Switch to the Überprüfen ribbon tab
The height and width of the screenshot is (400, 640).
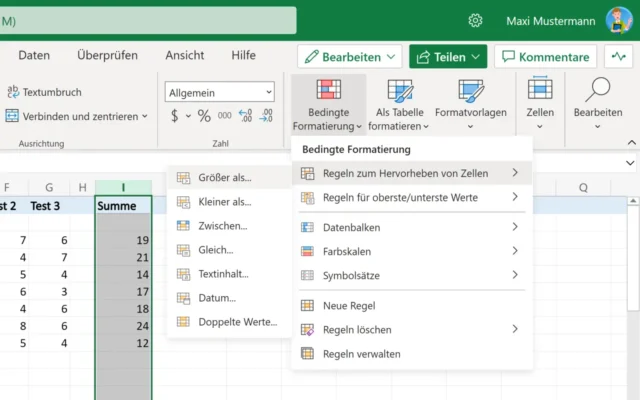tap(107, 55)
